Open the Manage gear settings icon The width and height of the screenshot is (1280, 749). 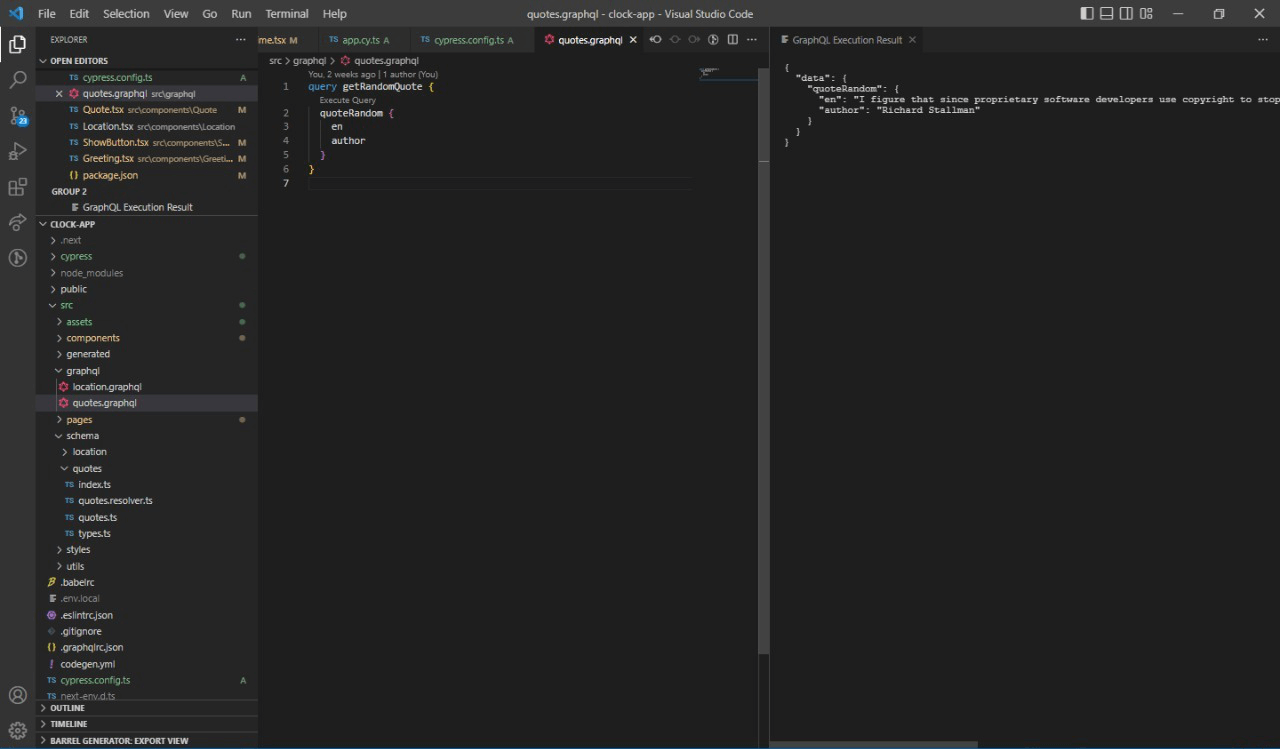(x=17, y=730)
